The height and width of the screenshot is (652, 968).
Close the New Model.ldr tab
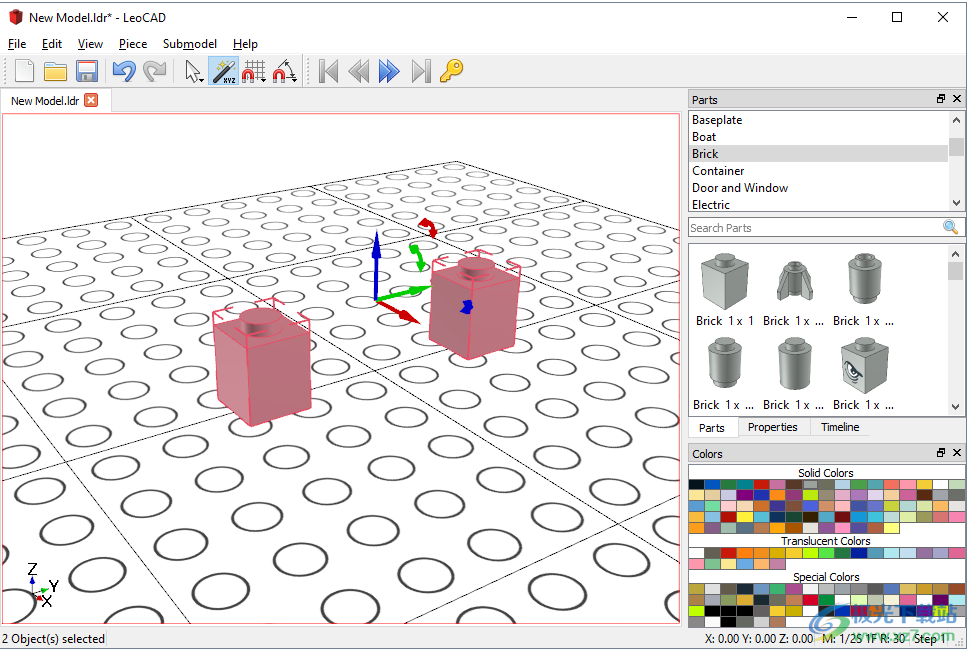pos(91,101)
